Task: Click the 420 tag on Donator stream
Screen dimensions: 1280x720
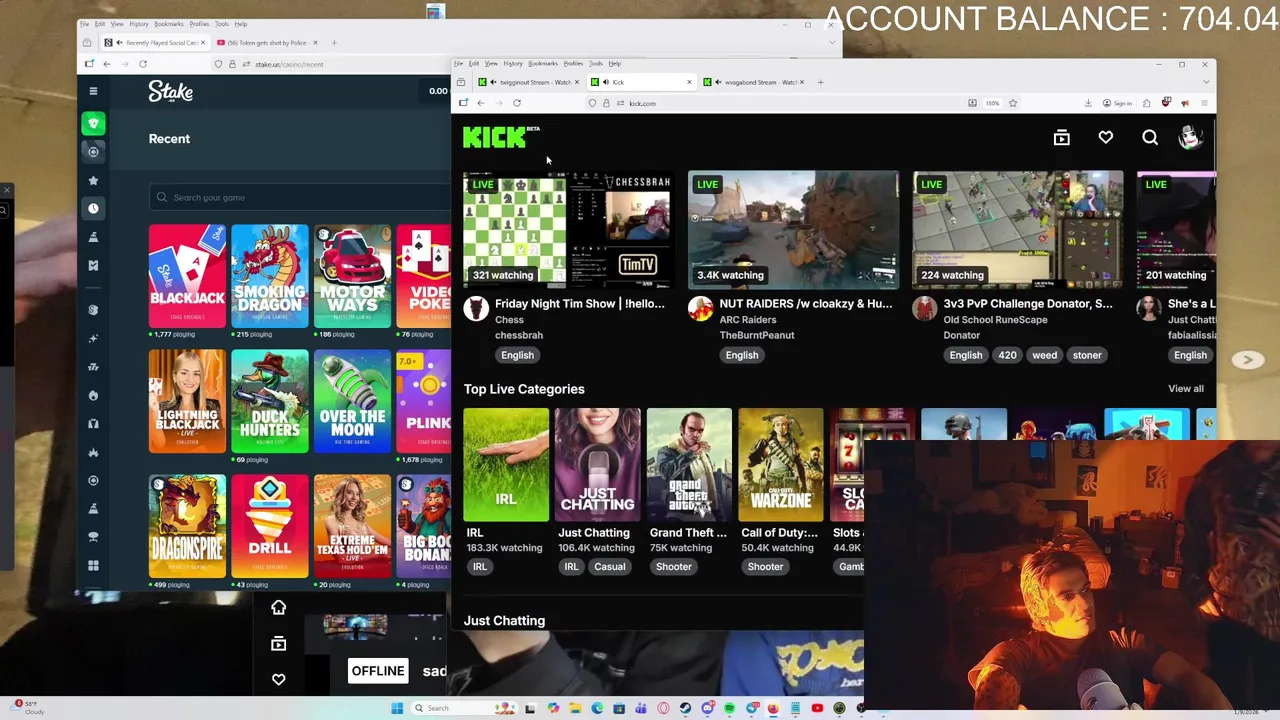Action: 1007,355
